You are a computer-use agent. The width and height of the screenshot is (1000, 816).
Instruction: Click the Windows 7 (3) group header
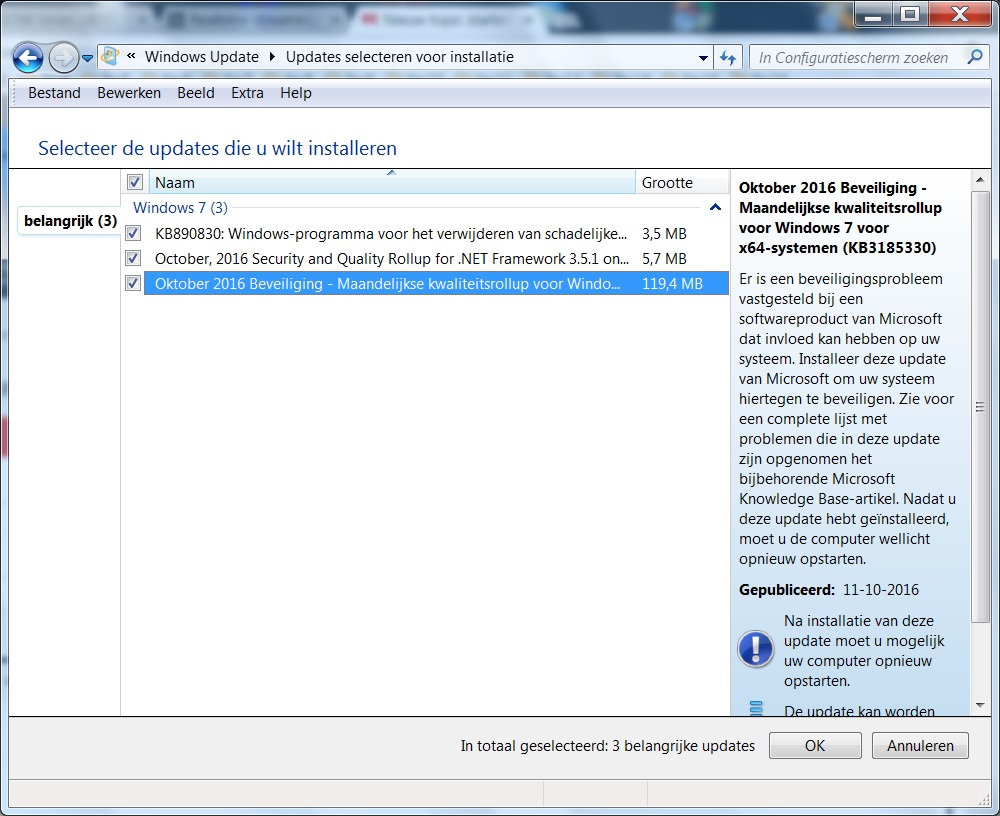click(180, 208)
